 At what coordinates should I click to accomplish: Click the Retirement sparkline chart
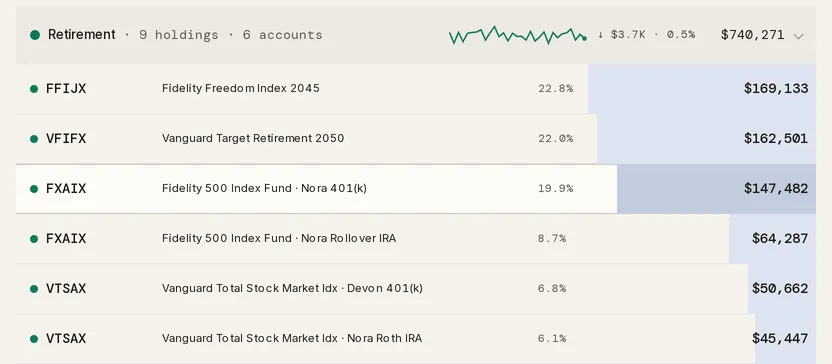point(518,35)
